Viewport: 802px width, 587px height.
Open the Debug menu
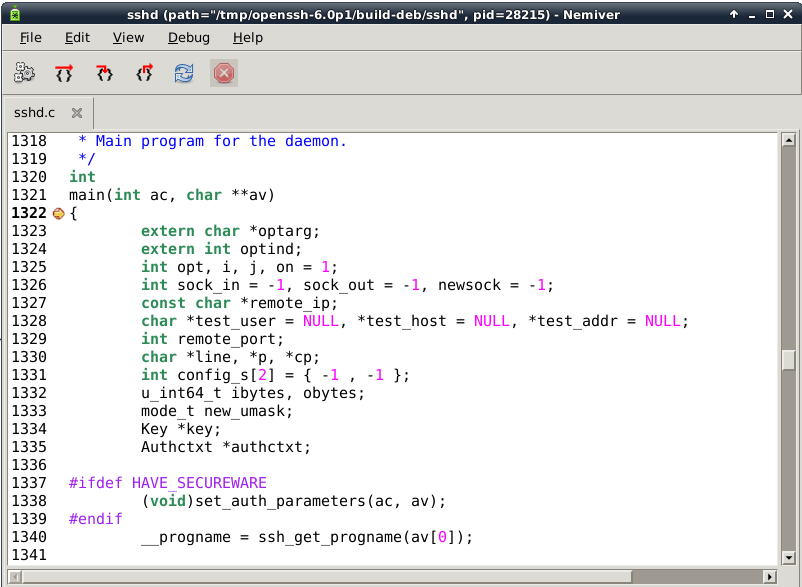click(x=189, y=38)
